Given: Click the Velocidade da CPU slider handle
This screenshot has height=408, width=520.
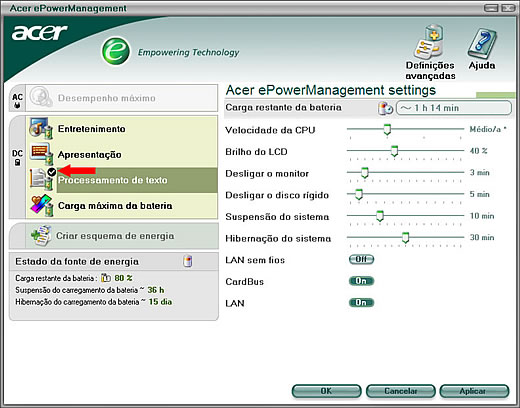Looking at the screenshot, I should 387,129.
